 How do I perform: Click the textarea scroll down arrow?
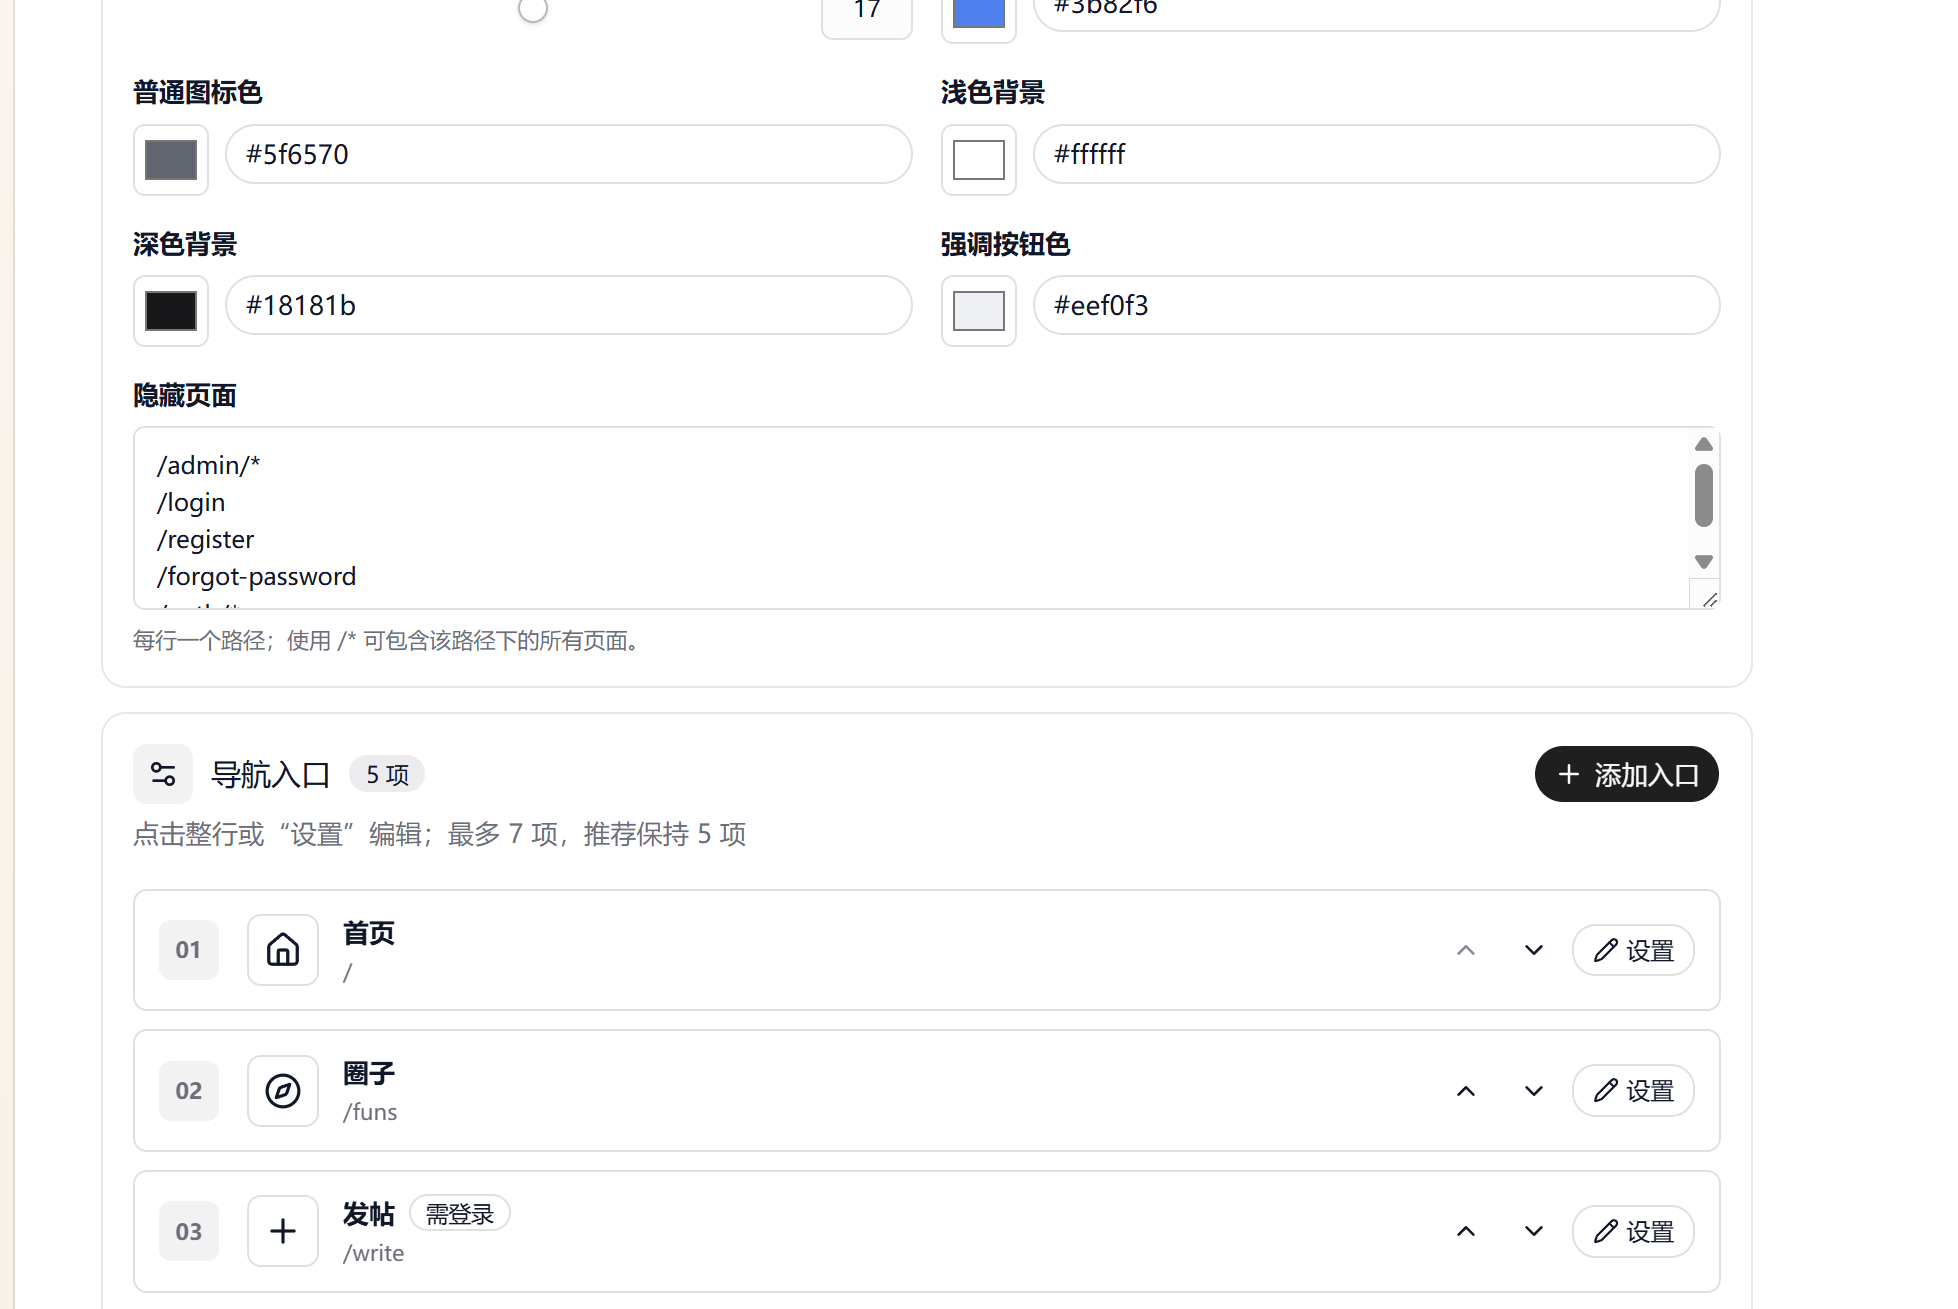point(1704,562)
